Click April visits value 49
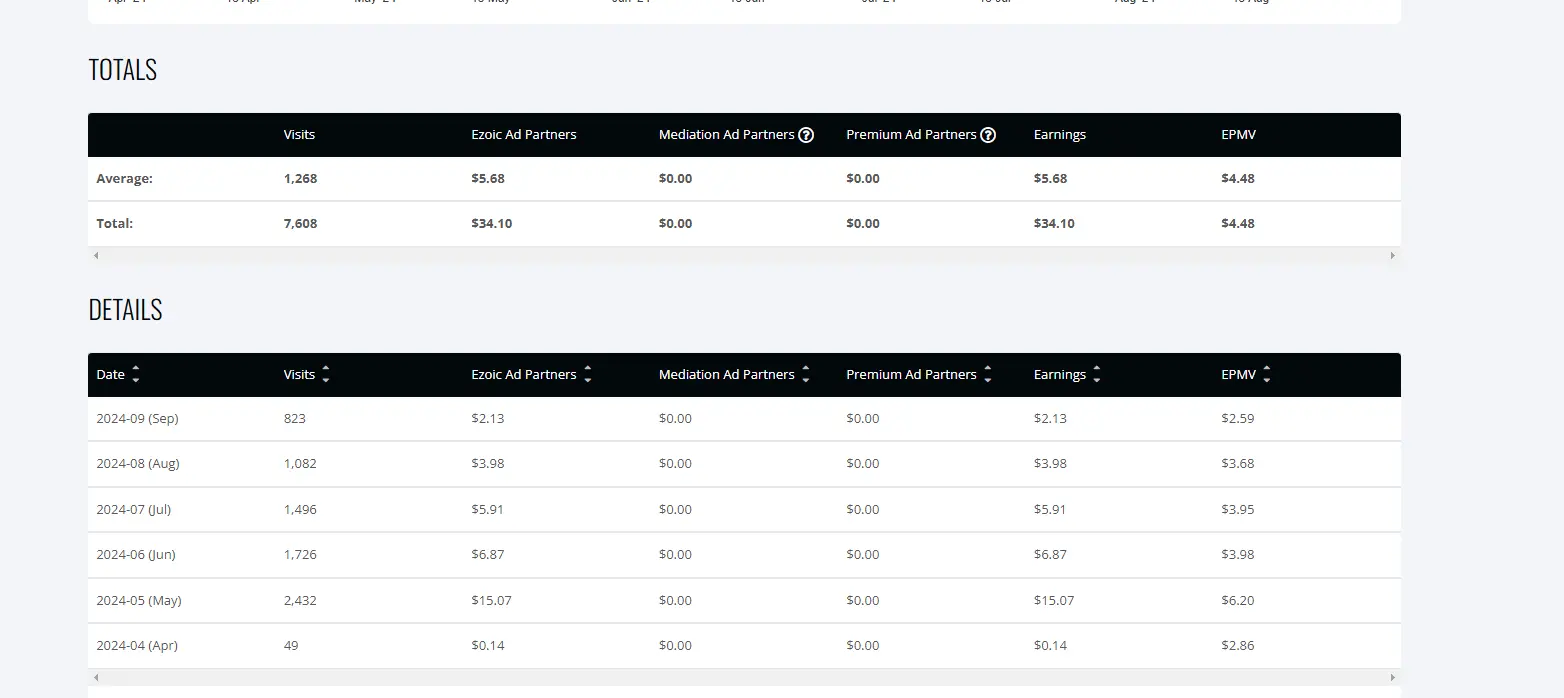 coord(291,646)
